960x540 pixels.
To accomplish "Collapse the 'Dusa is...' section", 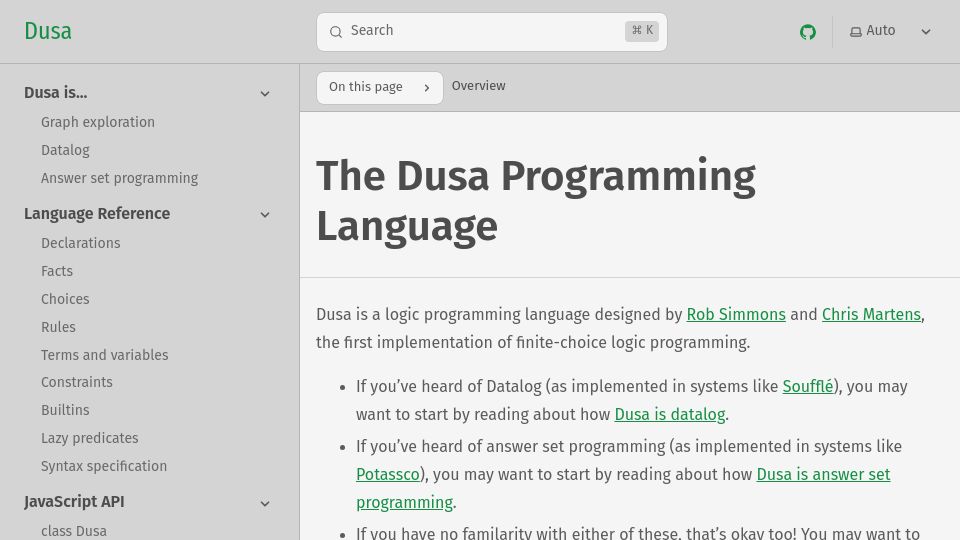I will pos(264,94).
